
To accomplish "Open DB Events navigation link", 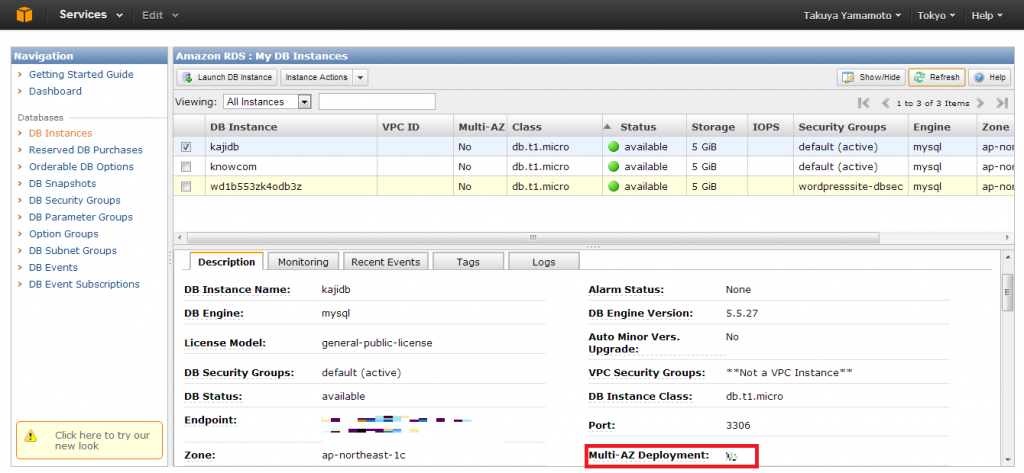I will coord(53,267).
